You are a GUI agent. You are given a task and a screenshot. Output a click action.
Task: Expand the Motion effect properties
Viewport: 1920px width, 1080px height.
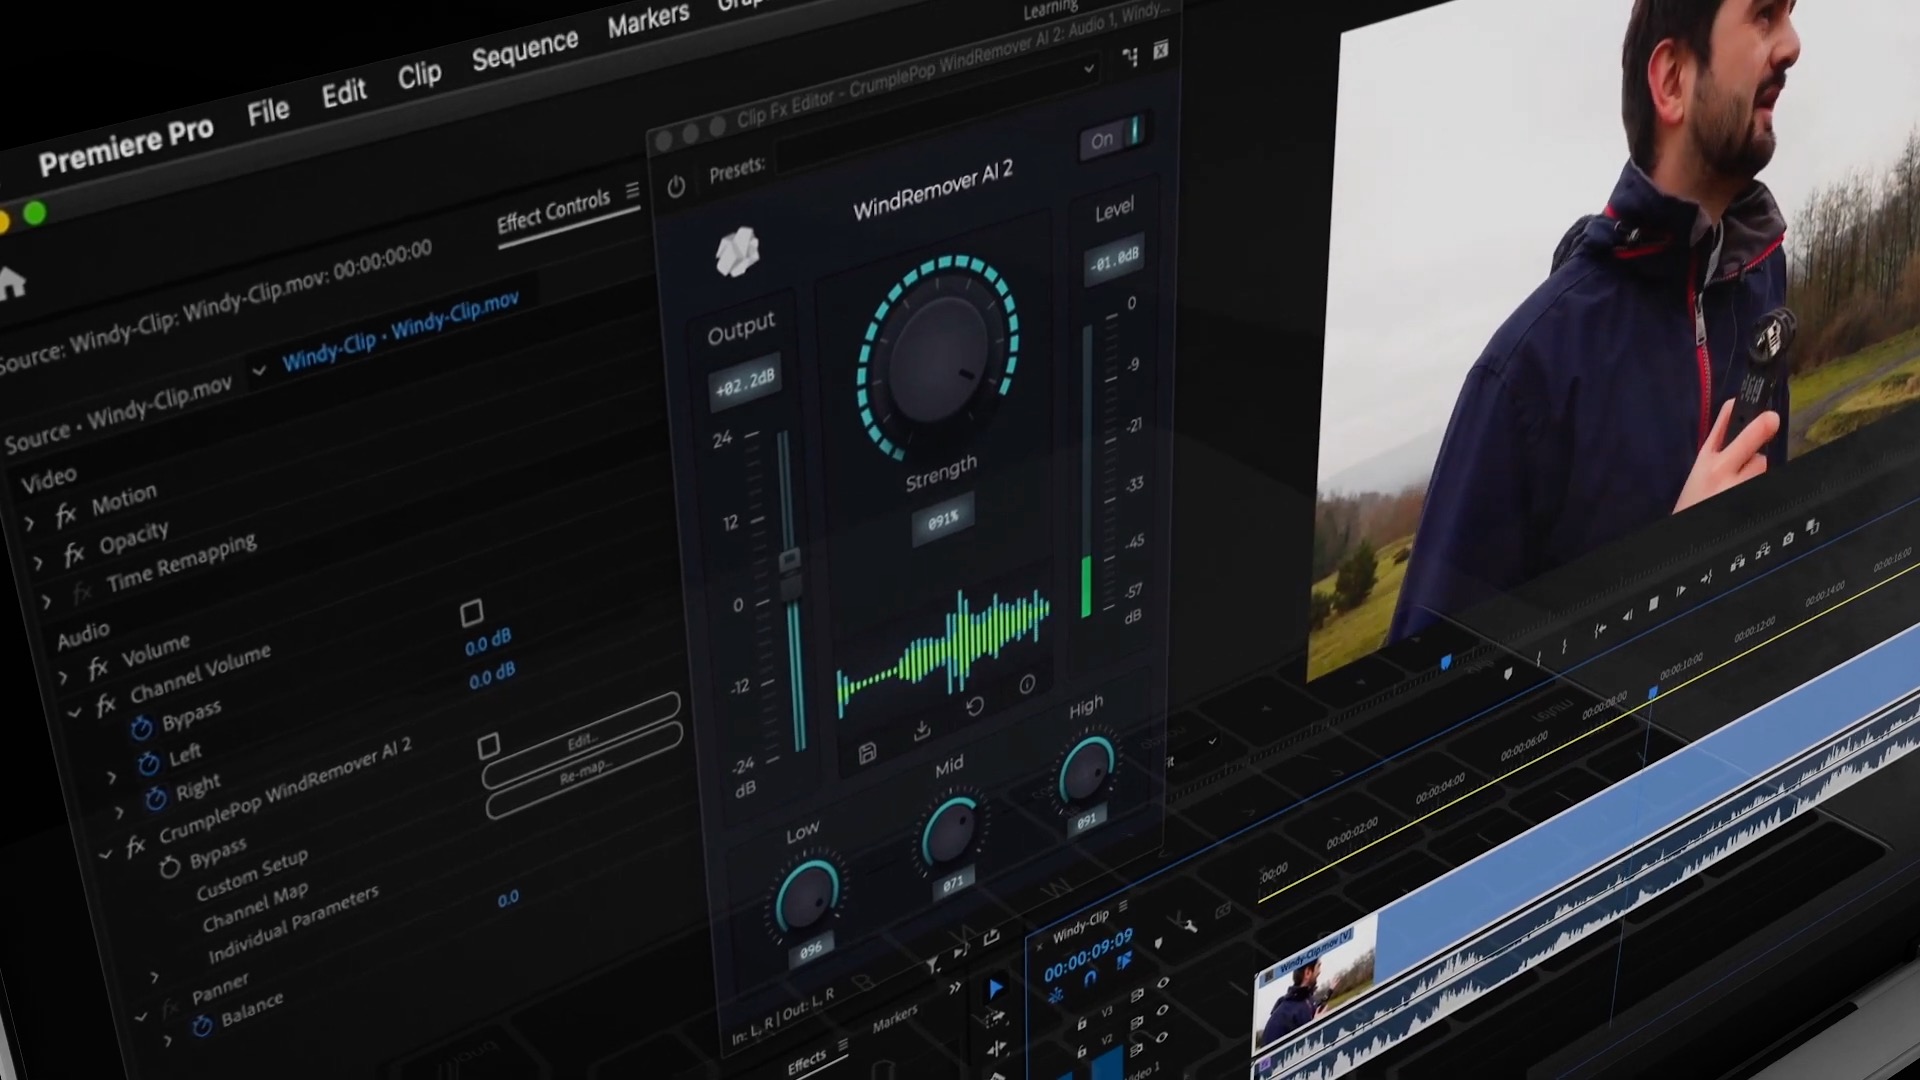coord(29,522)
